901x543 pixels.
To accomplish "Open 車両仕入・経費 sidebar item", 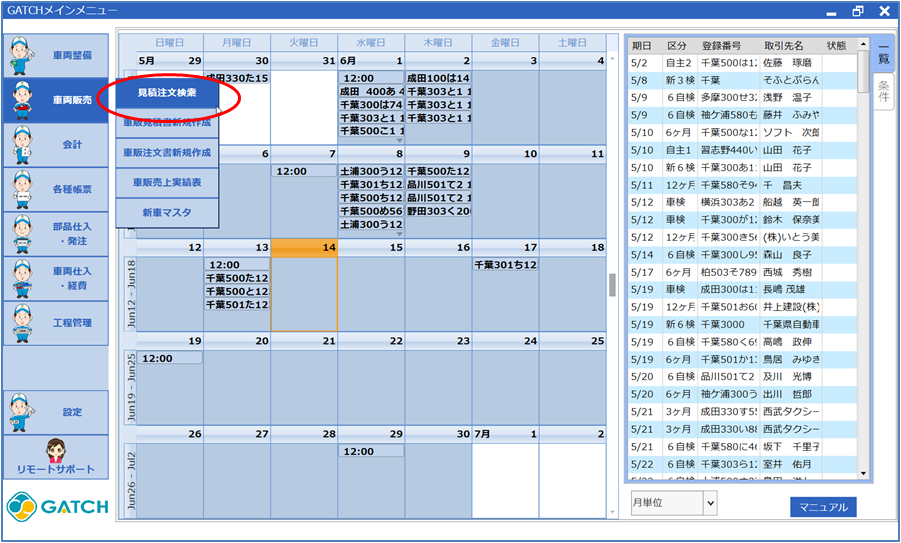I will pyautogui.click(x=55, y=279).
